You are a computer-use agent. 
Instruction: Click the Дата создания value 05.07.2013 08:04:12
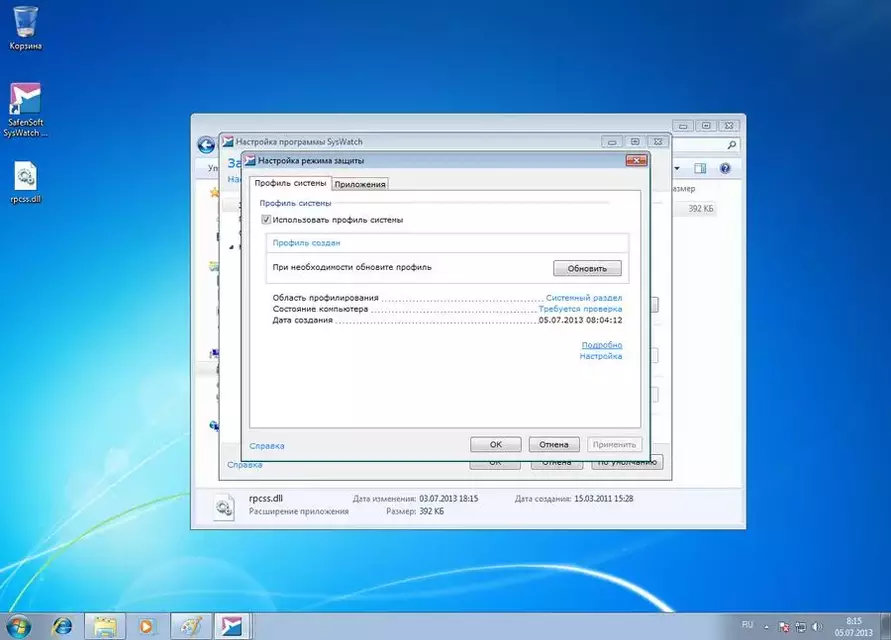(x=580, y=320)
